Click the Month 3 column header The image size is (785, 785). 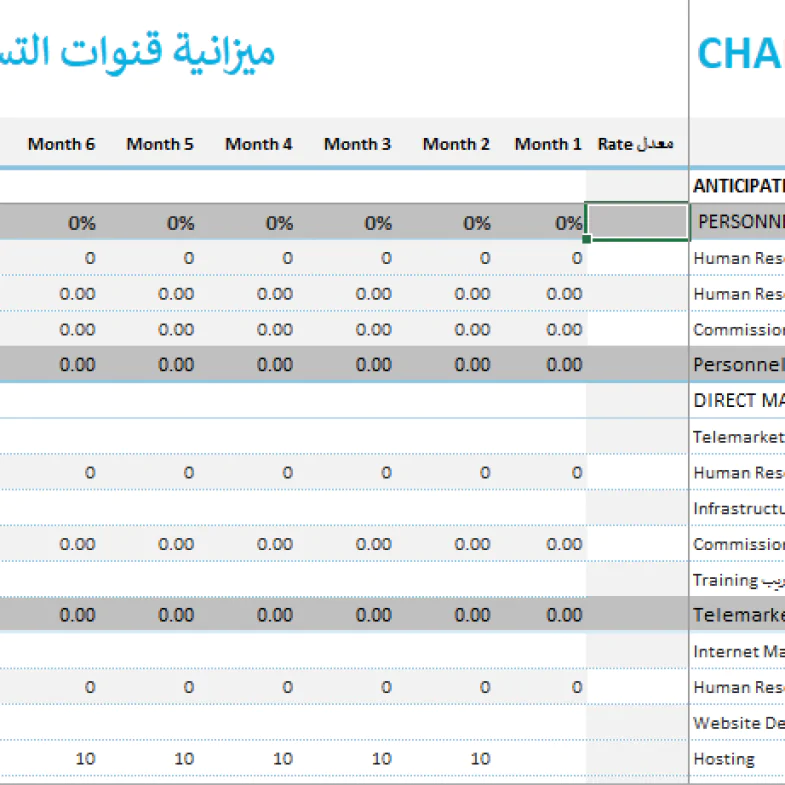357,144
